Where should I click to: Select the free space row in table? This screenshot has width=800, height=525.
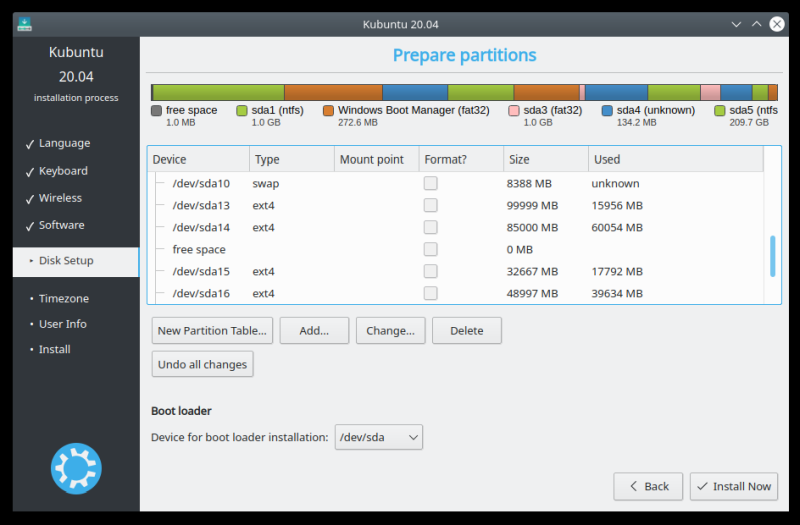tap(456, 249)
